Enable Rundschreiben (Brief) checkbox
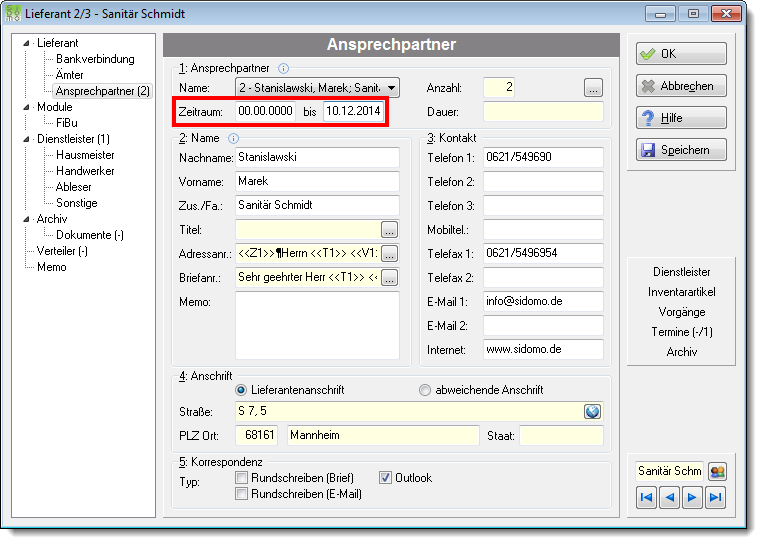 (242, 478)
